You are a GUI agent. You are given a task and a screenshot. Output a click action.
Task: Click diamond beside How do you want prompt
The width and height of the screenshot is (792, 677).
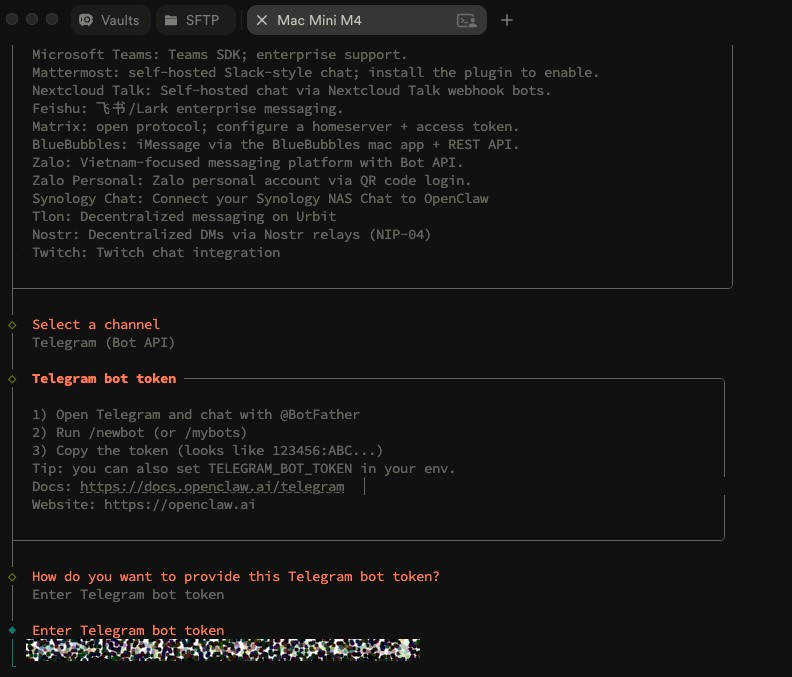[12, 577]
